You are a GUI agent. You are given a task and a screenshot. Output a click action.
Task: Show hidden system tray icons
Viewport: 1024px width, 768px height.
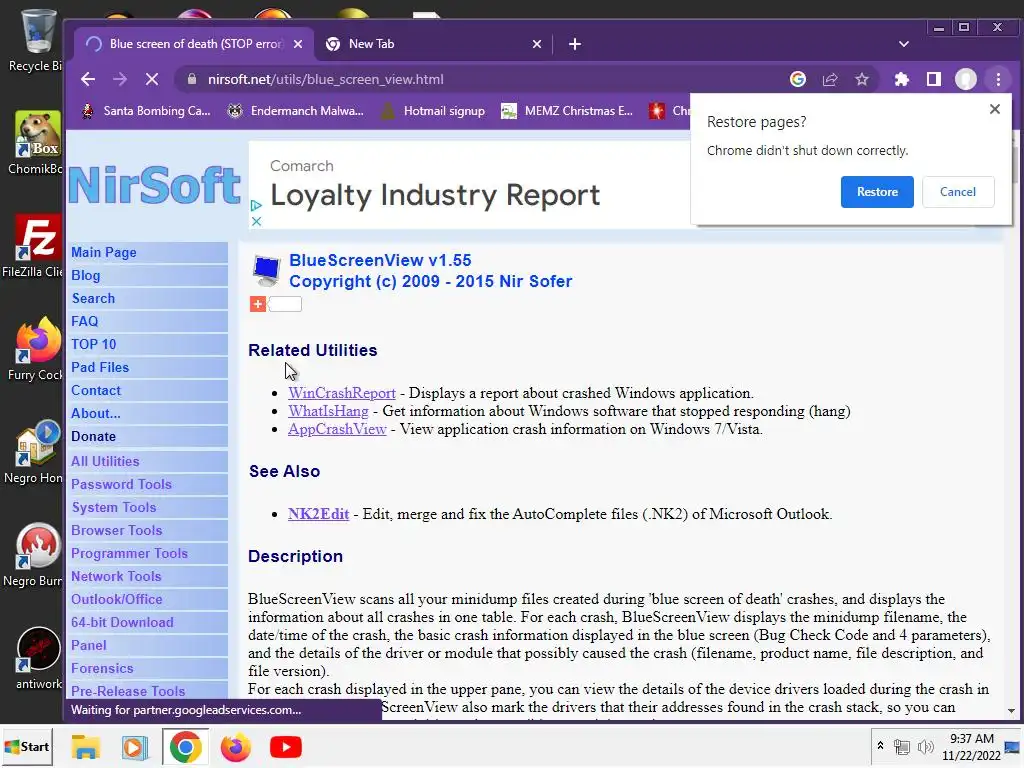coord(880,746)
